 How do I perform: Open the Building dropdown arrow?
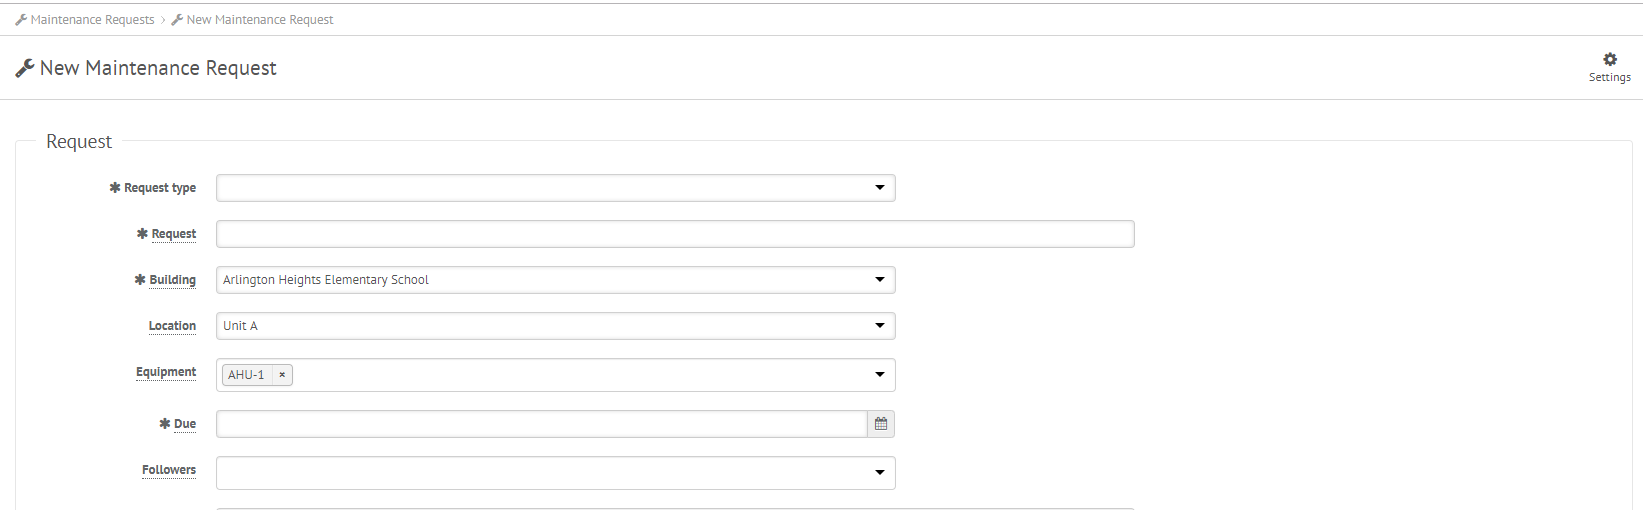pos(880,280)
